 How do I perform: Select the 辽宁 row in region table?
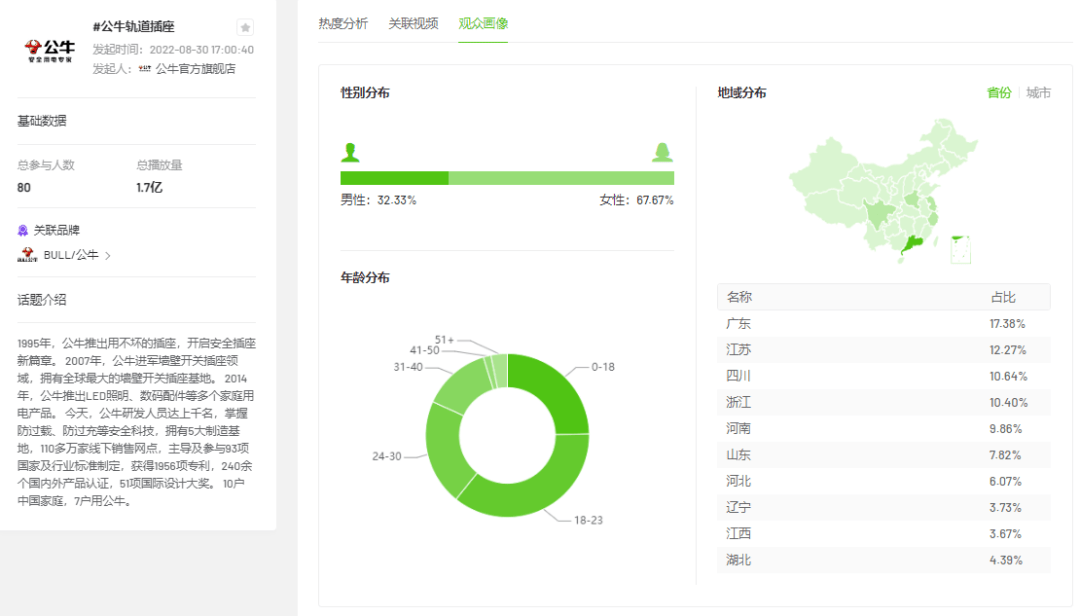tap(884, 507)
